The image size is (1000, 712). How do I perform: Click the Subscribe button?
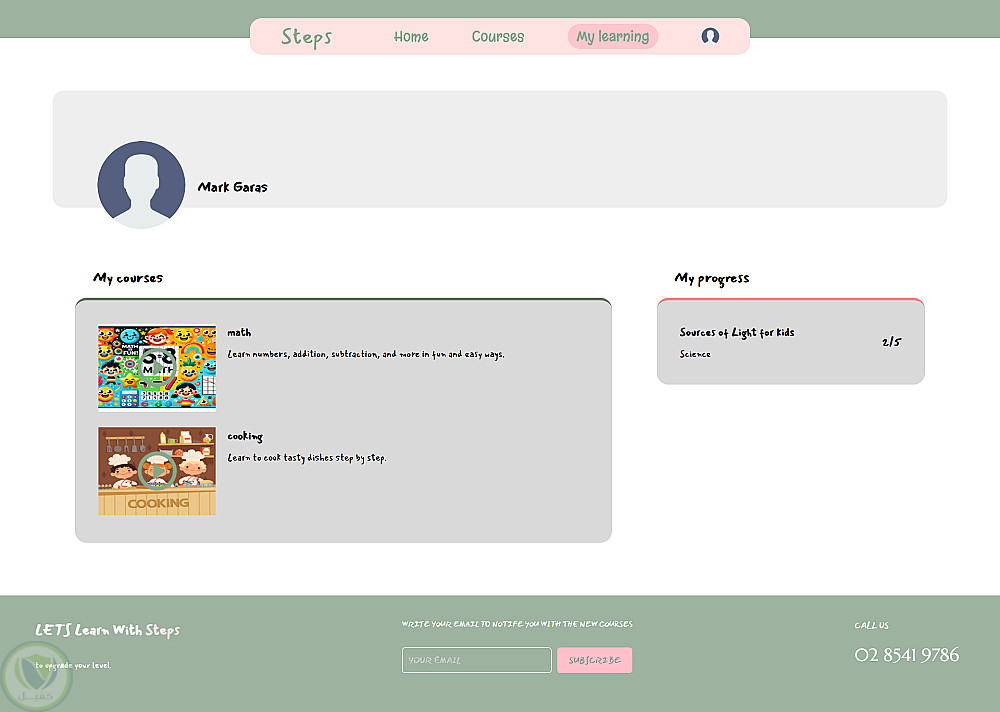tap(594, 660)
